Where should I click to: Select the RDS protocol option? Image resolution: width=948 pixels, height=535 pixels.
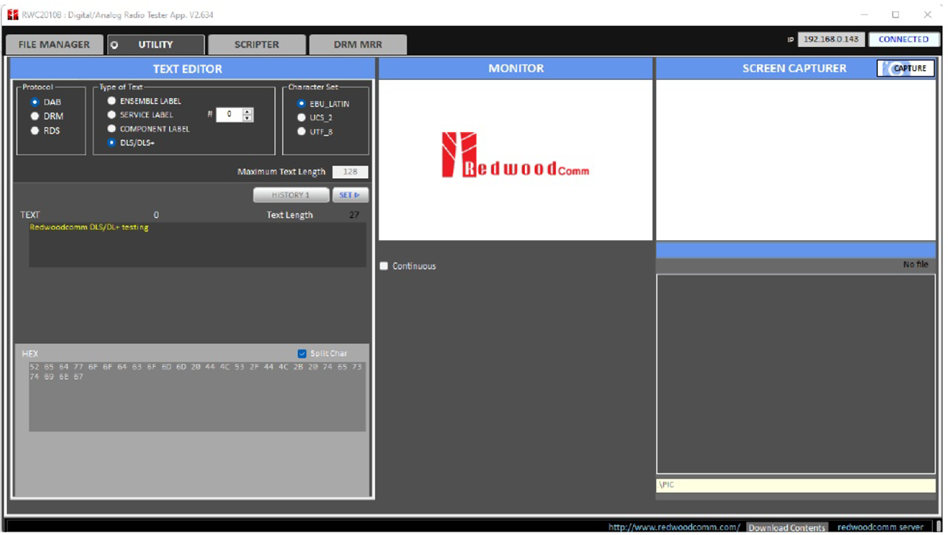pos(35,130)
